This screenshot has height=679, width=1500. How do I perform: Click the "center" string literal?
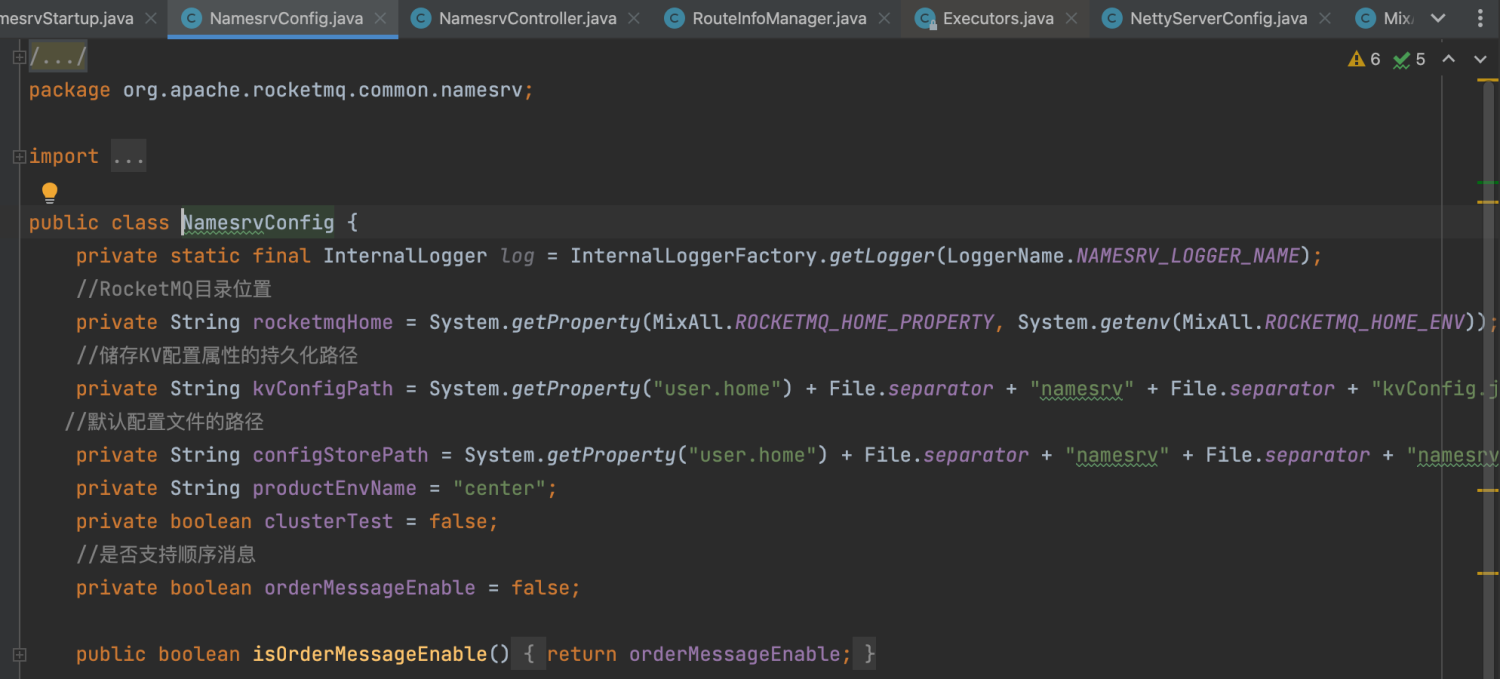click(499, 488)
